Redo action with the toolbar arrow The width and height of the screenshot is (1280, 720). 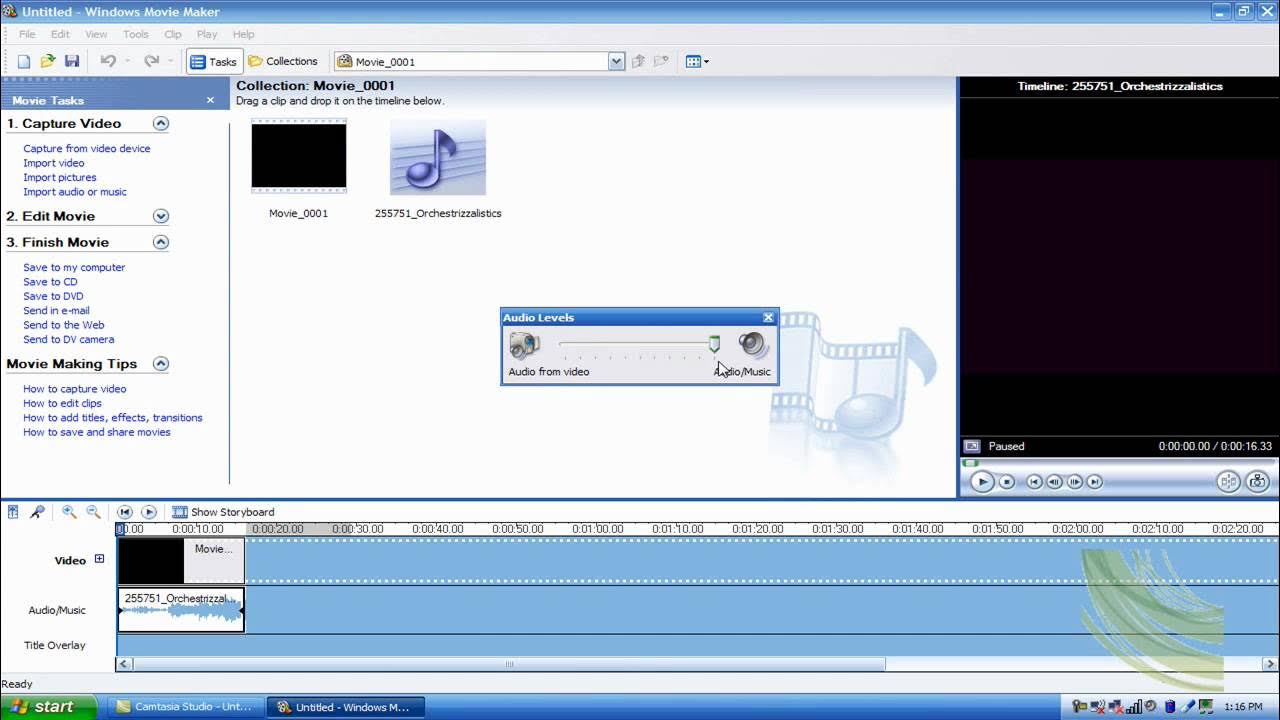tap(151, 61)
